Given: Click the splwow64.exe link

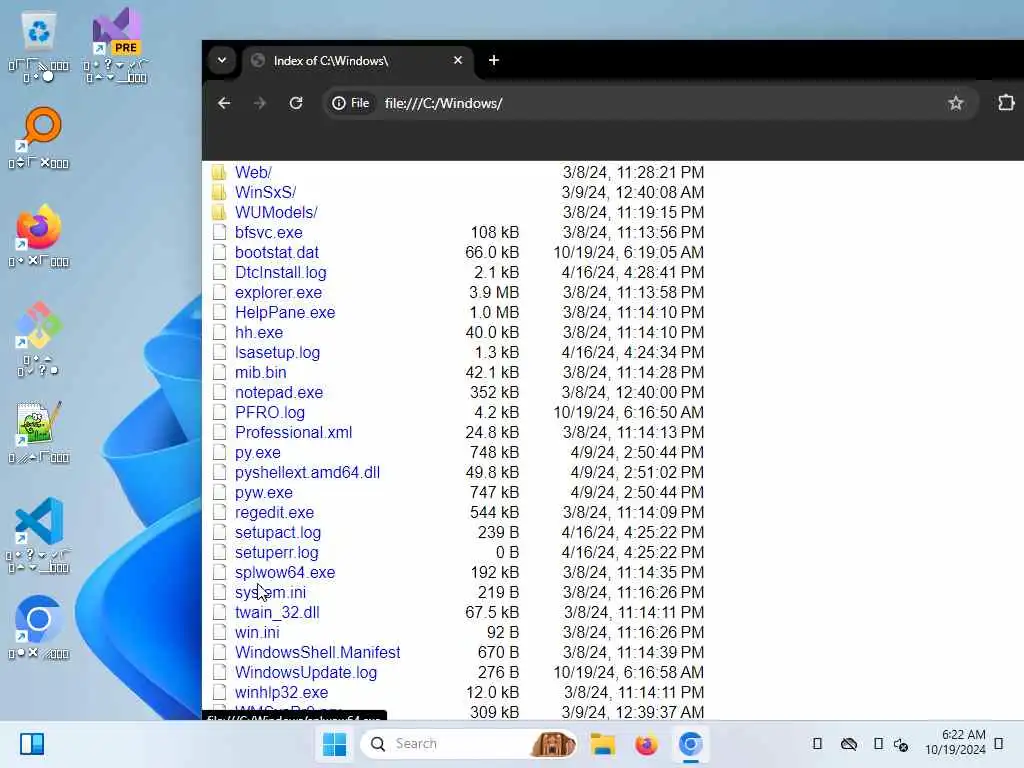Looking at the screenshot, I should (x=285, y=573).
